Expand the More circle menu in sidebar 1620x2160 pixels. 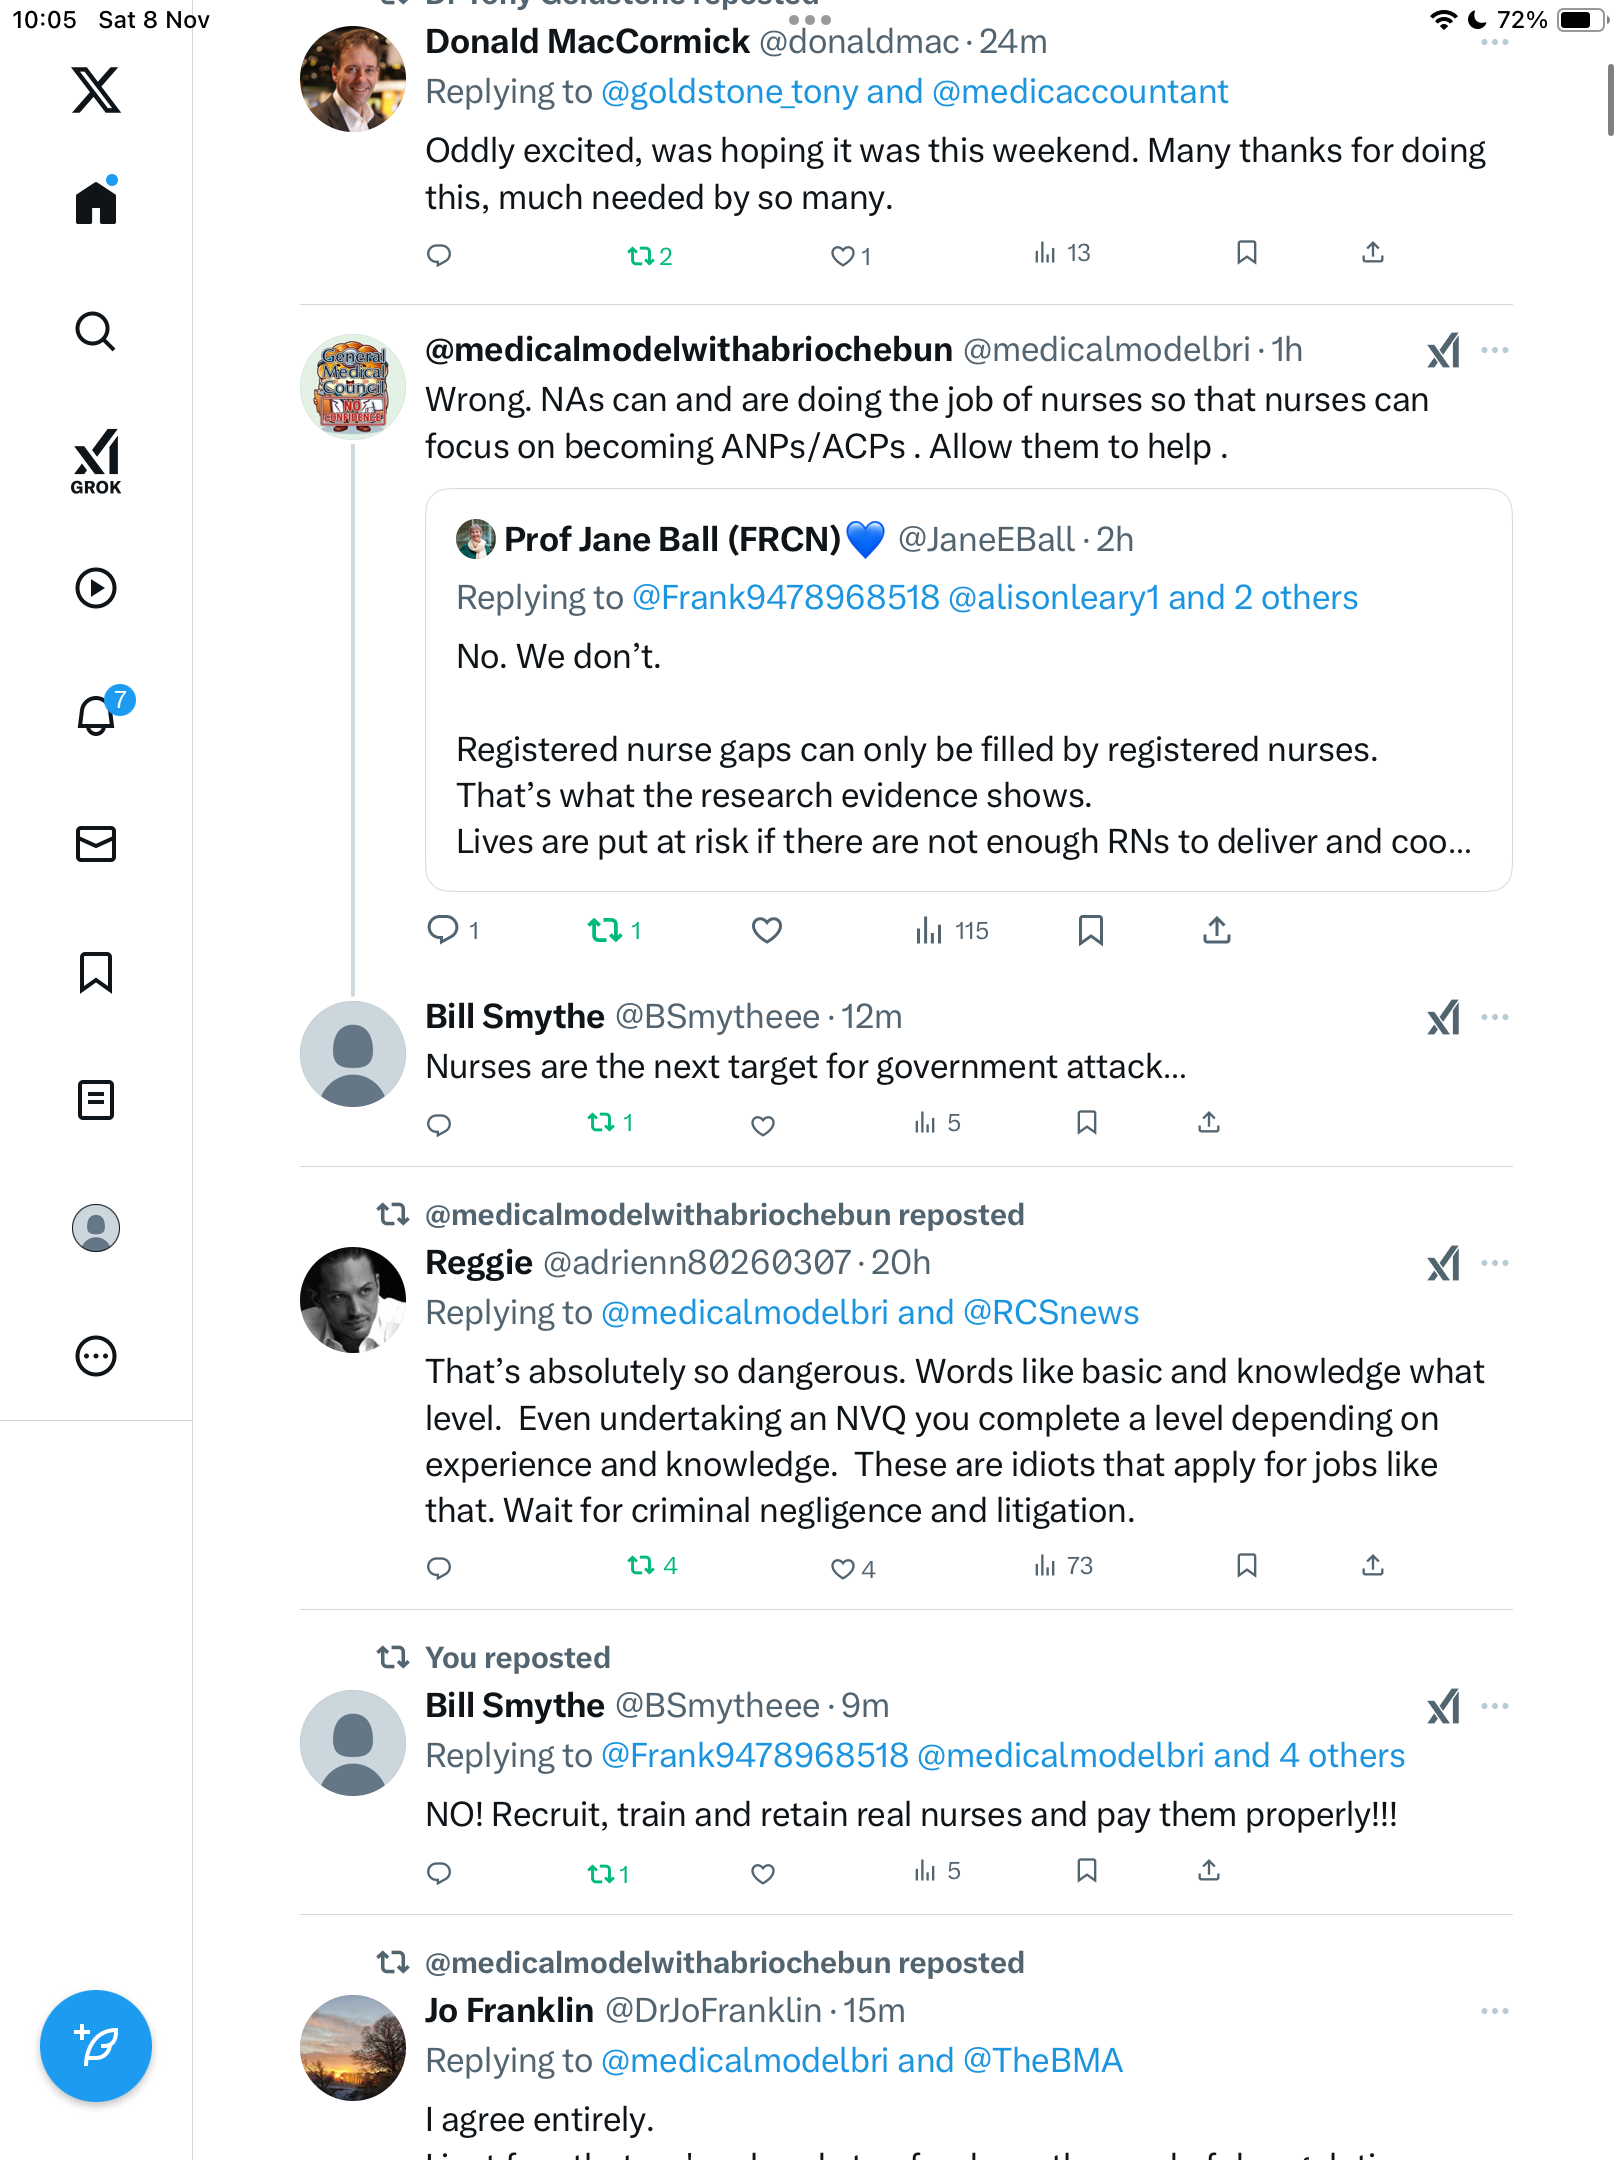coord(96,1356)
